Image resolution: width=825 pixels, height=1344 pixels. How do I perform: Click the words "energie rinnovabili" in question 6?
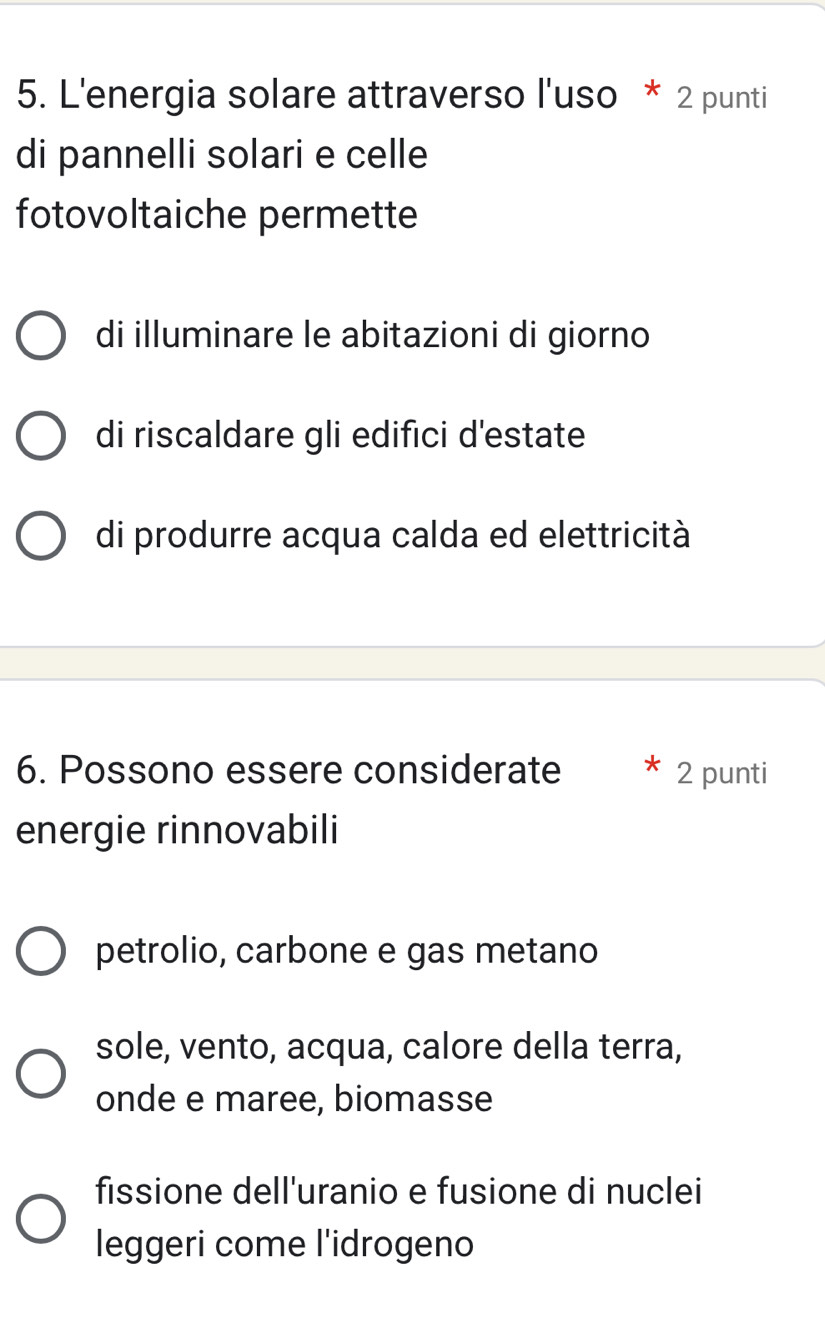178,830
